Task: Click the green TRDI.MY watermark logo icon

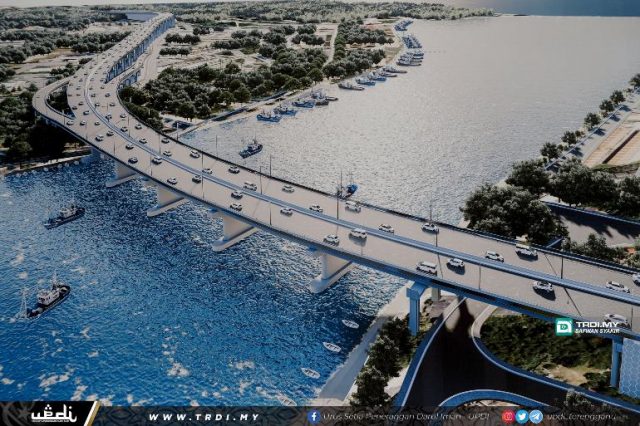Action: click(564, 326)
